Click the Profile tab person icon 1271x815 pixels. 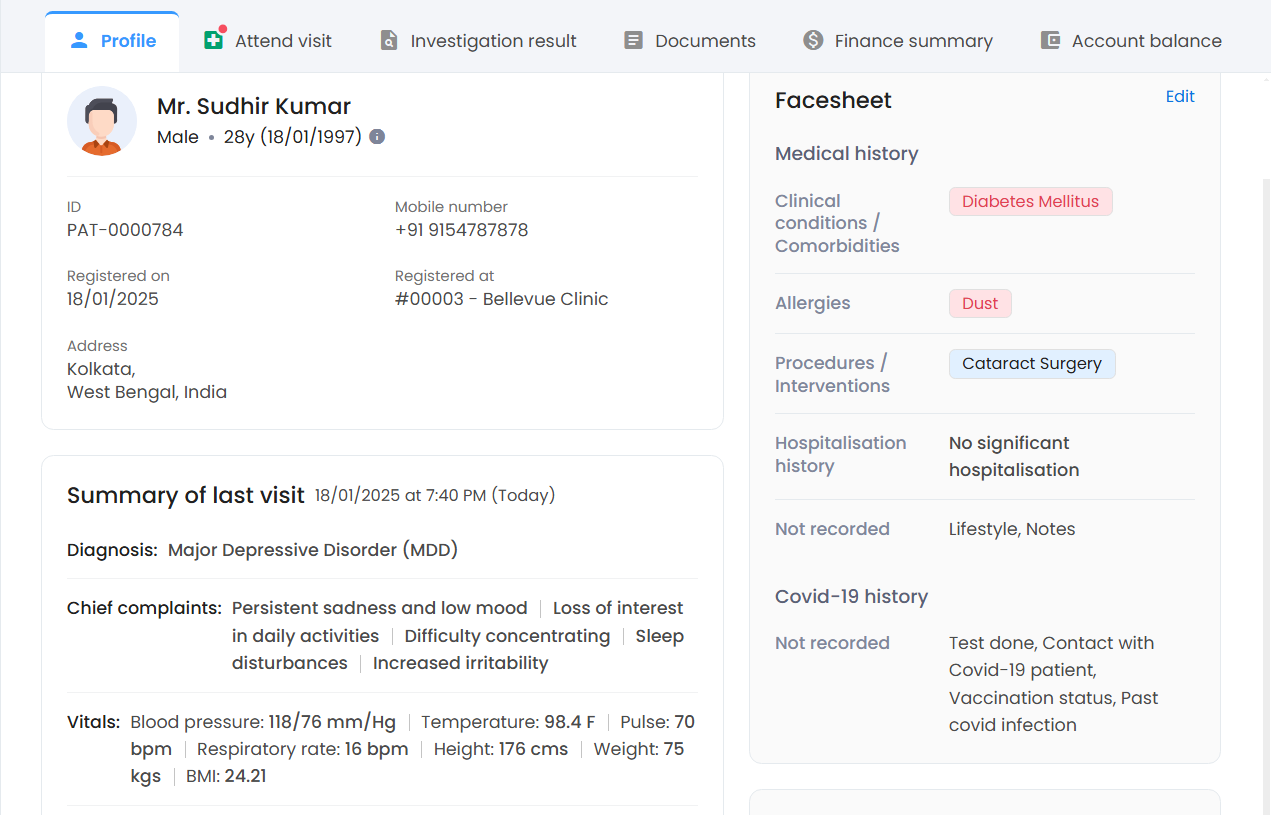(x=79, y=40)
